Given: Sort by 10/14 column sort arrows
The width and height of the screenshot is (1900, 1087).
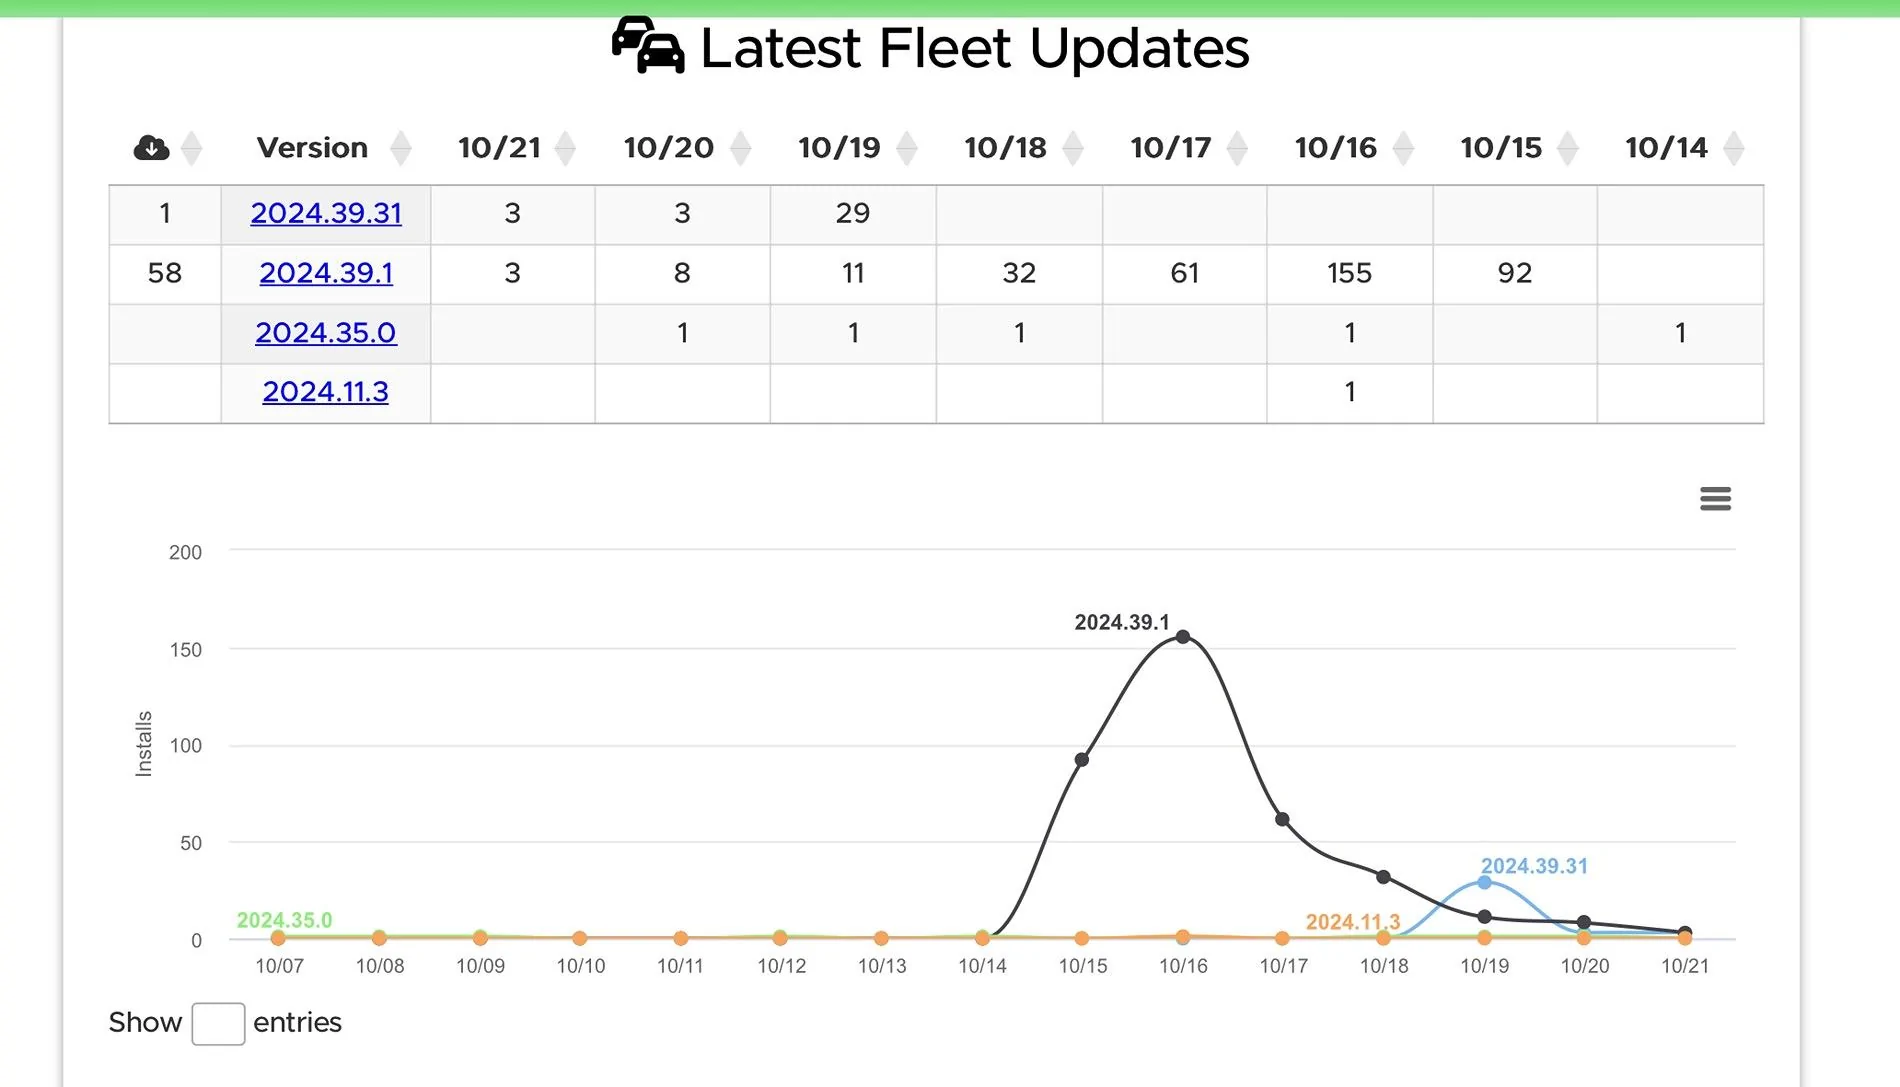Looking at the screenshot, I should click(x=1734, y=148).
